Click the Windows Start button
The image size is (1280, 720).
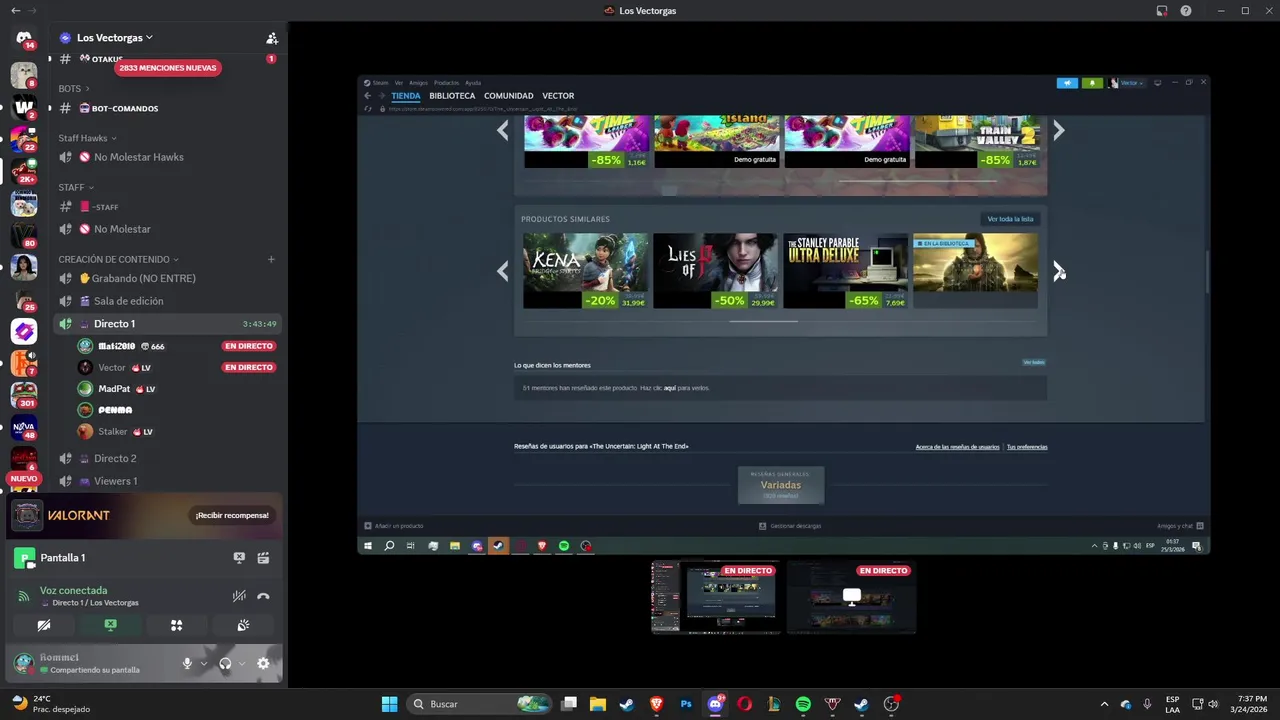point(389,704)
